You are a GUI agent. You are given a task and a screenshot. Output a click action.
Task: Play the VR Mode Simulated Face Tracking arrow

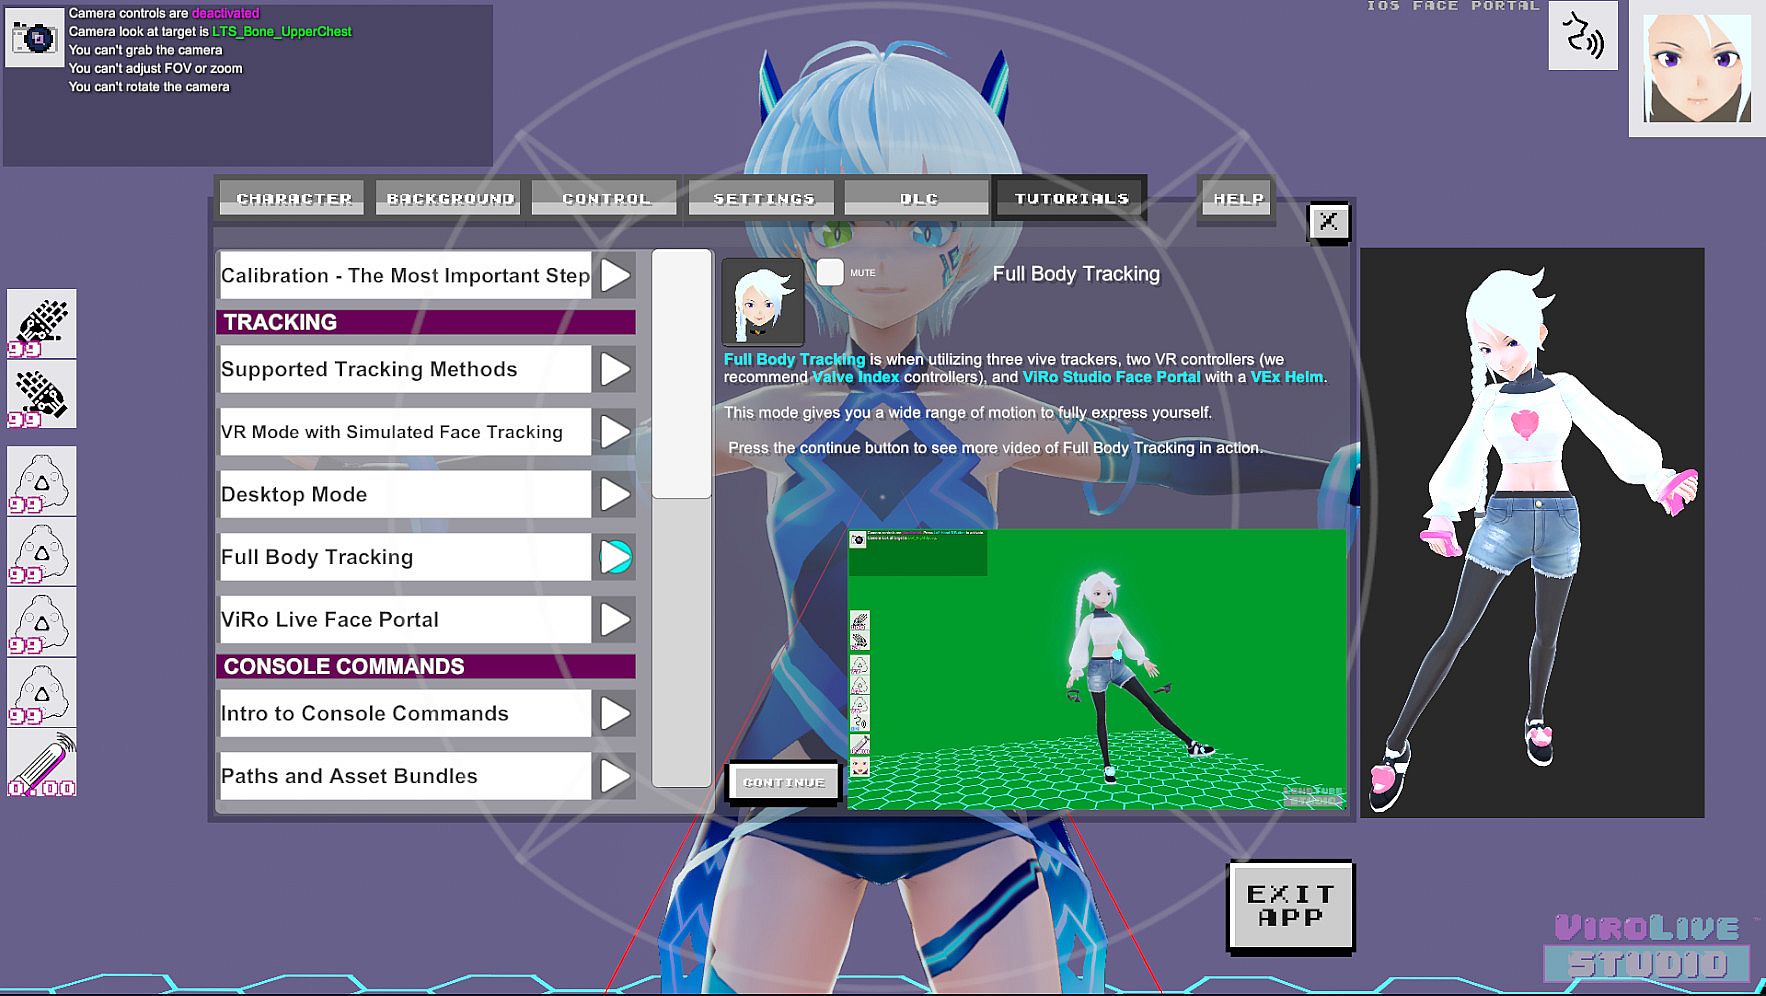tap(615, 432)
